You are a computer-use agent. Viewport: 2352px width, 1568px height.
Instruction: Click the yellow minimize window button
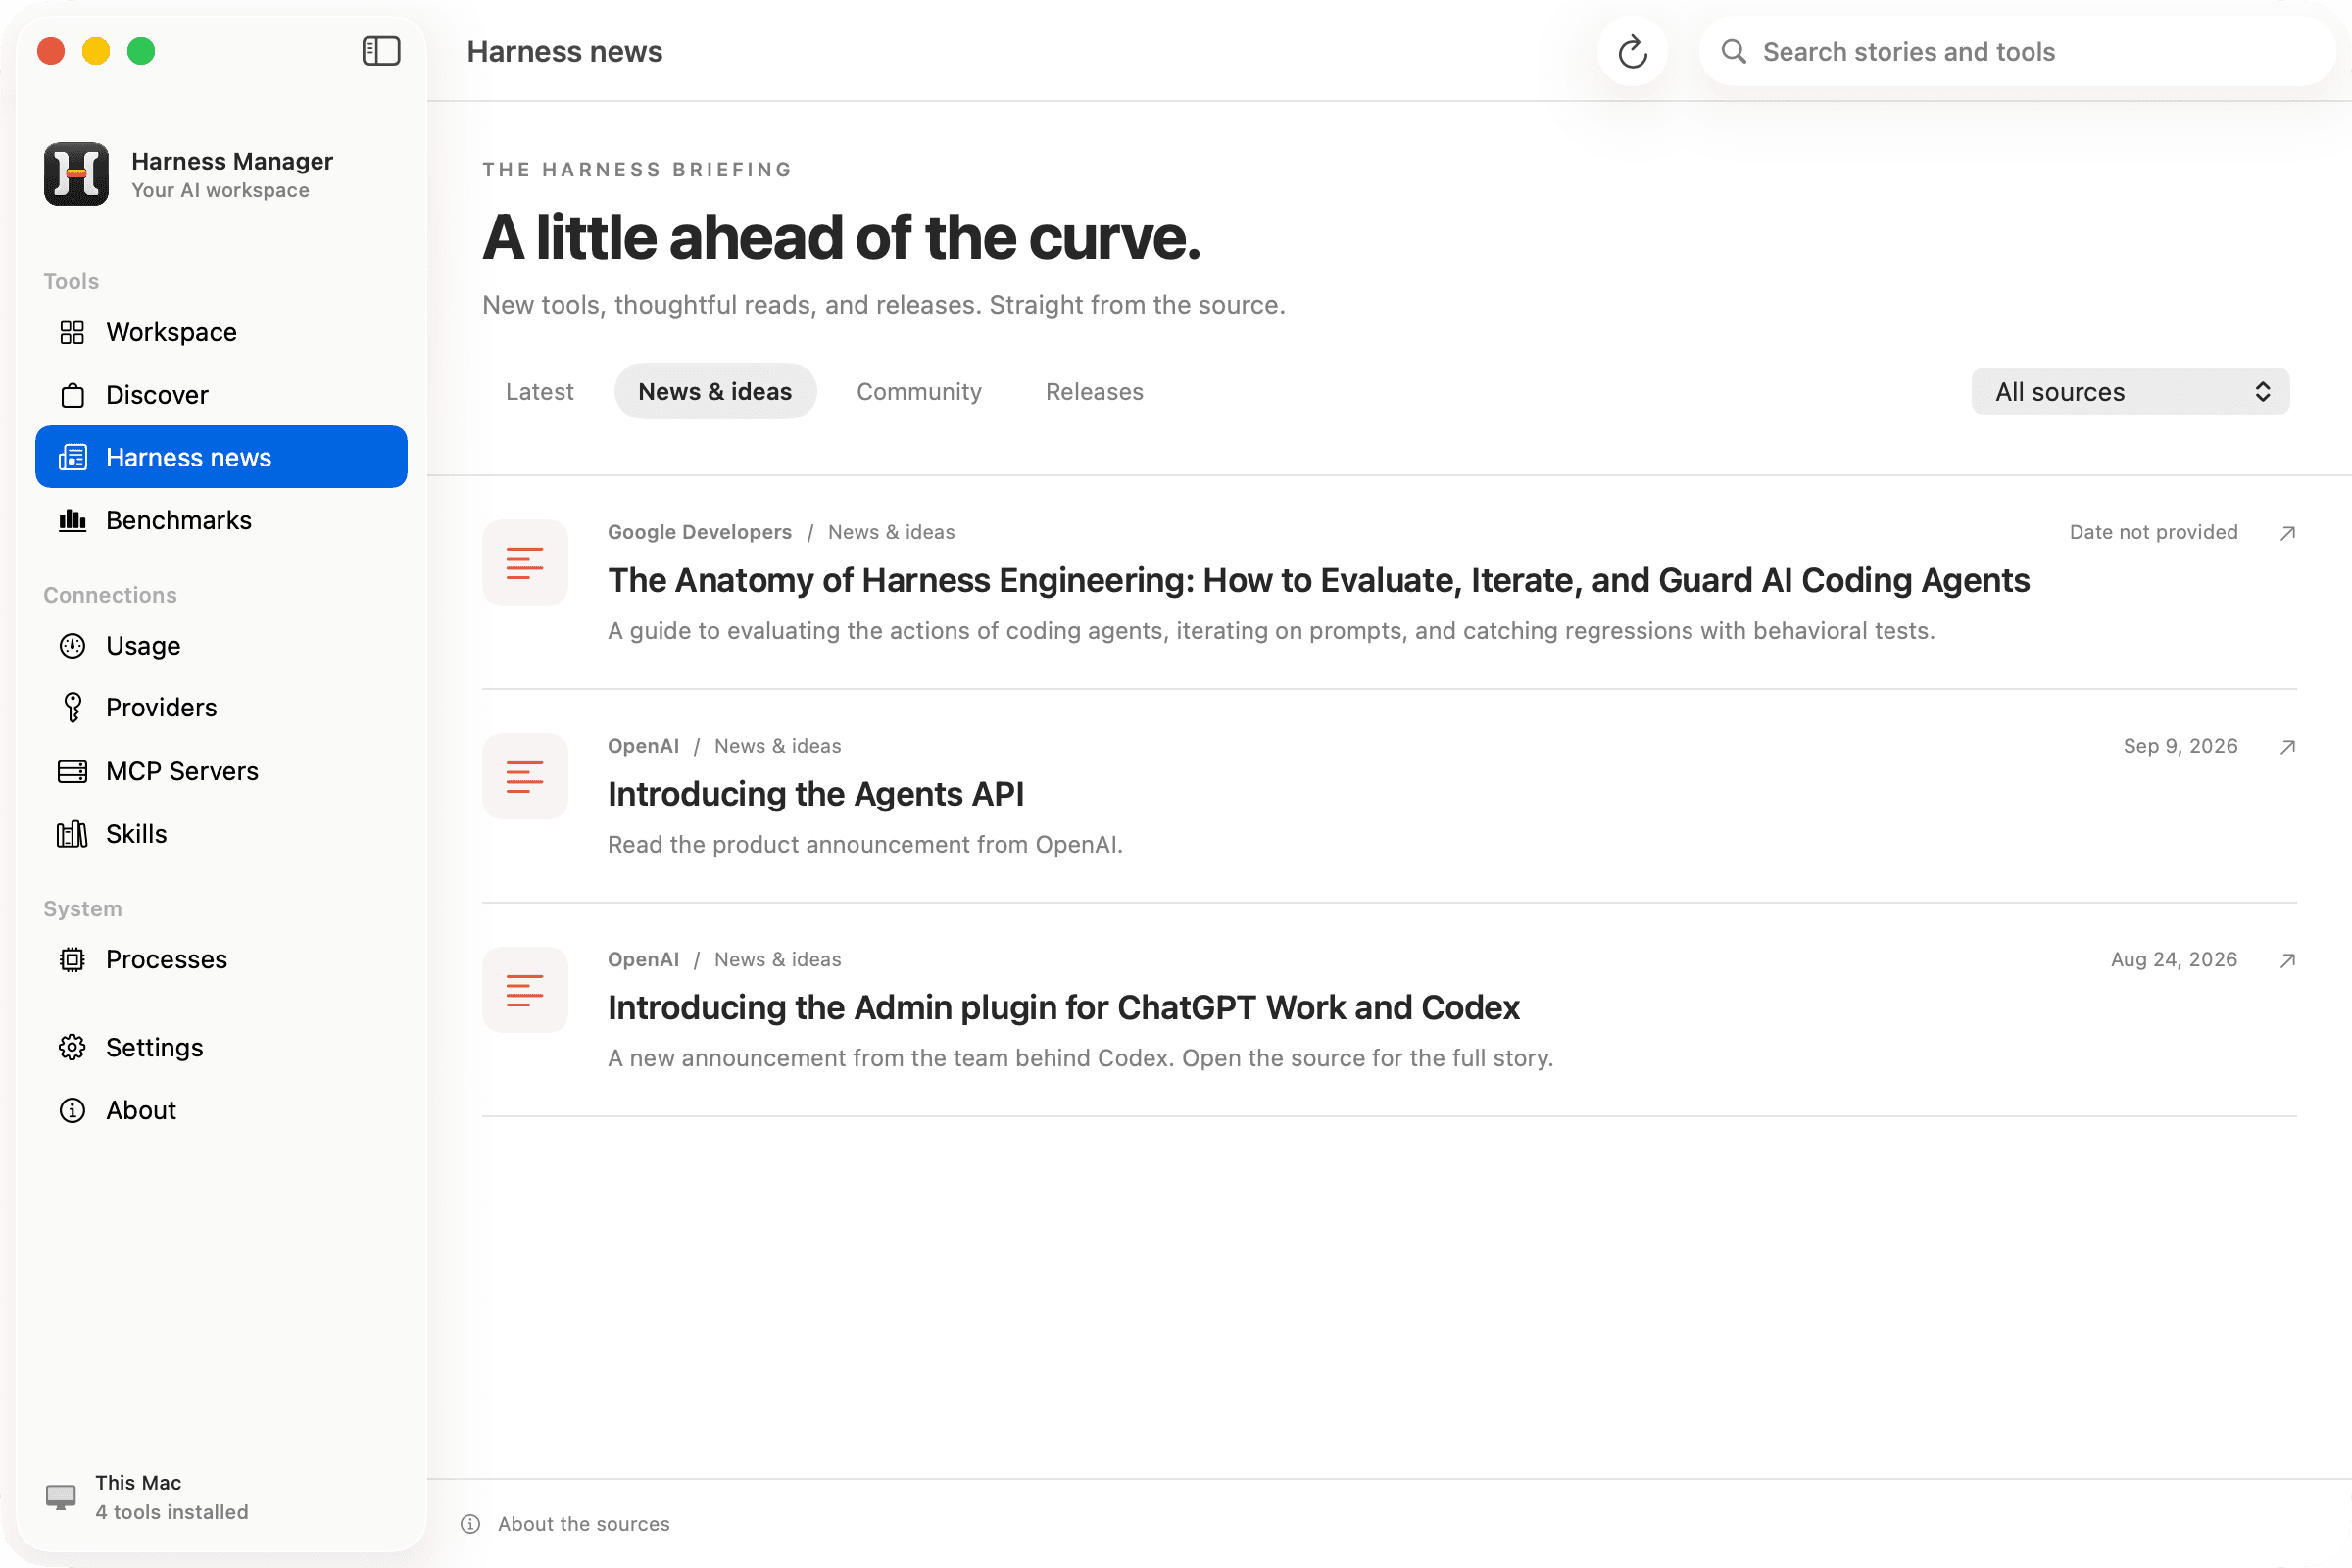point(96,51)
